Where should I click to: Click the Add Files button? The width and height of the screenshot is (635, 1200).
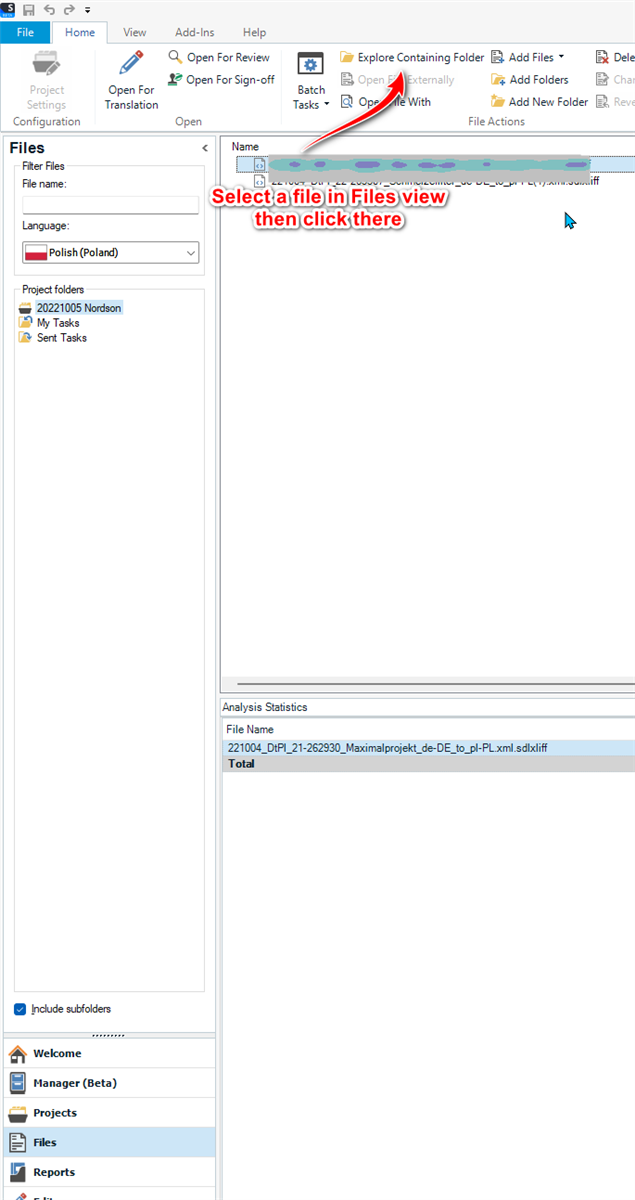[x=522, y=57]
